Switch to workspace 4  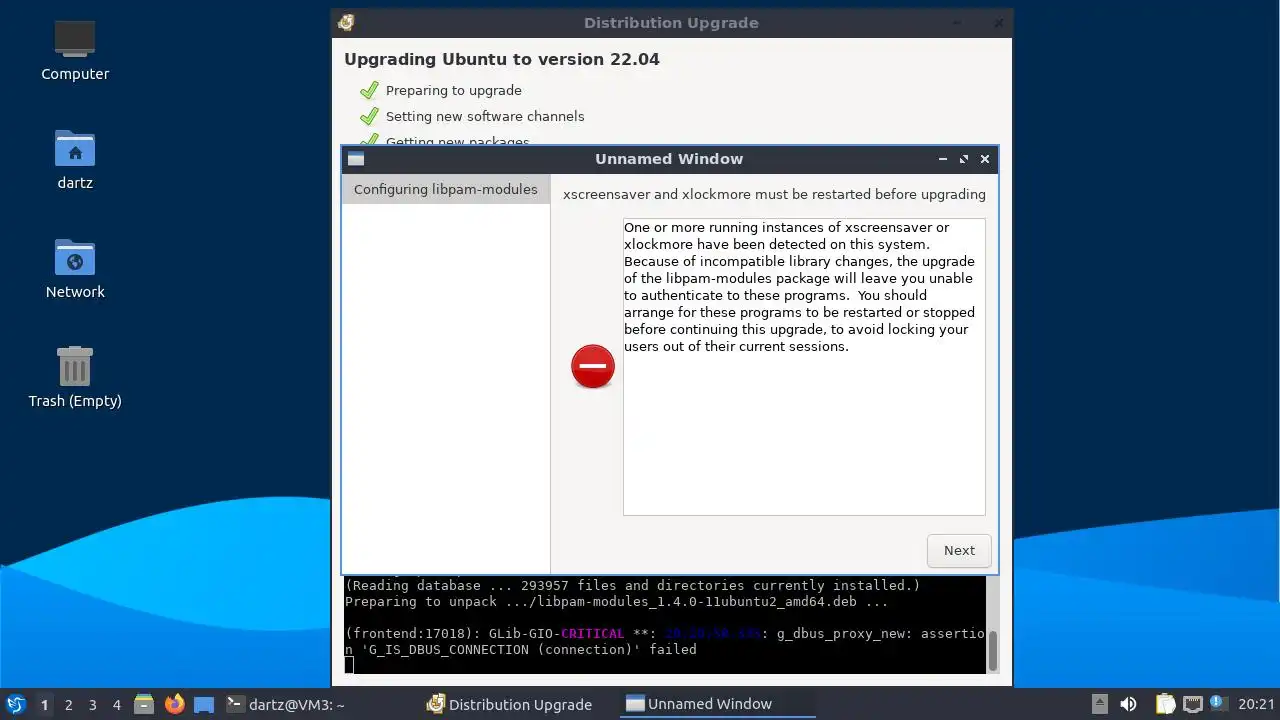click(x=116, y=704)
